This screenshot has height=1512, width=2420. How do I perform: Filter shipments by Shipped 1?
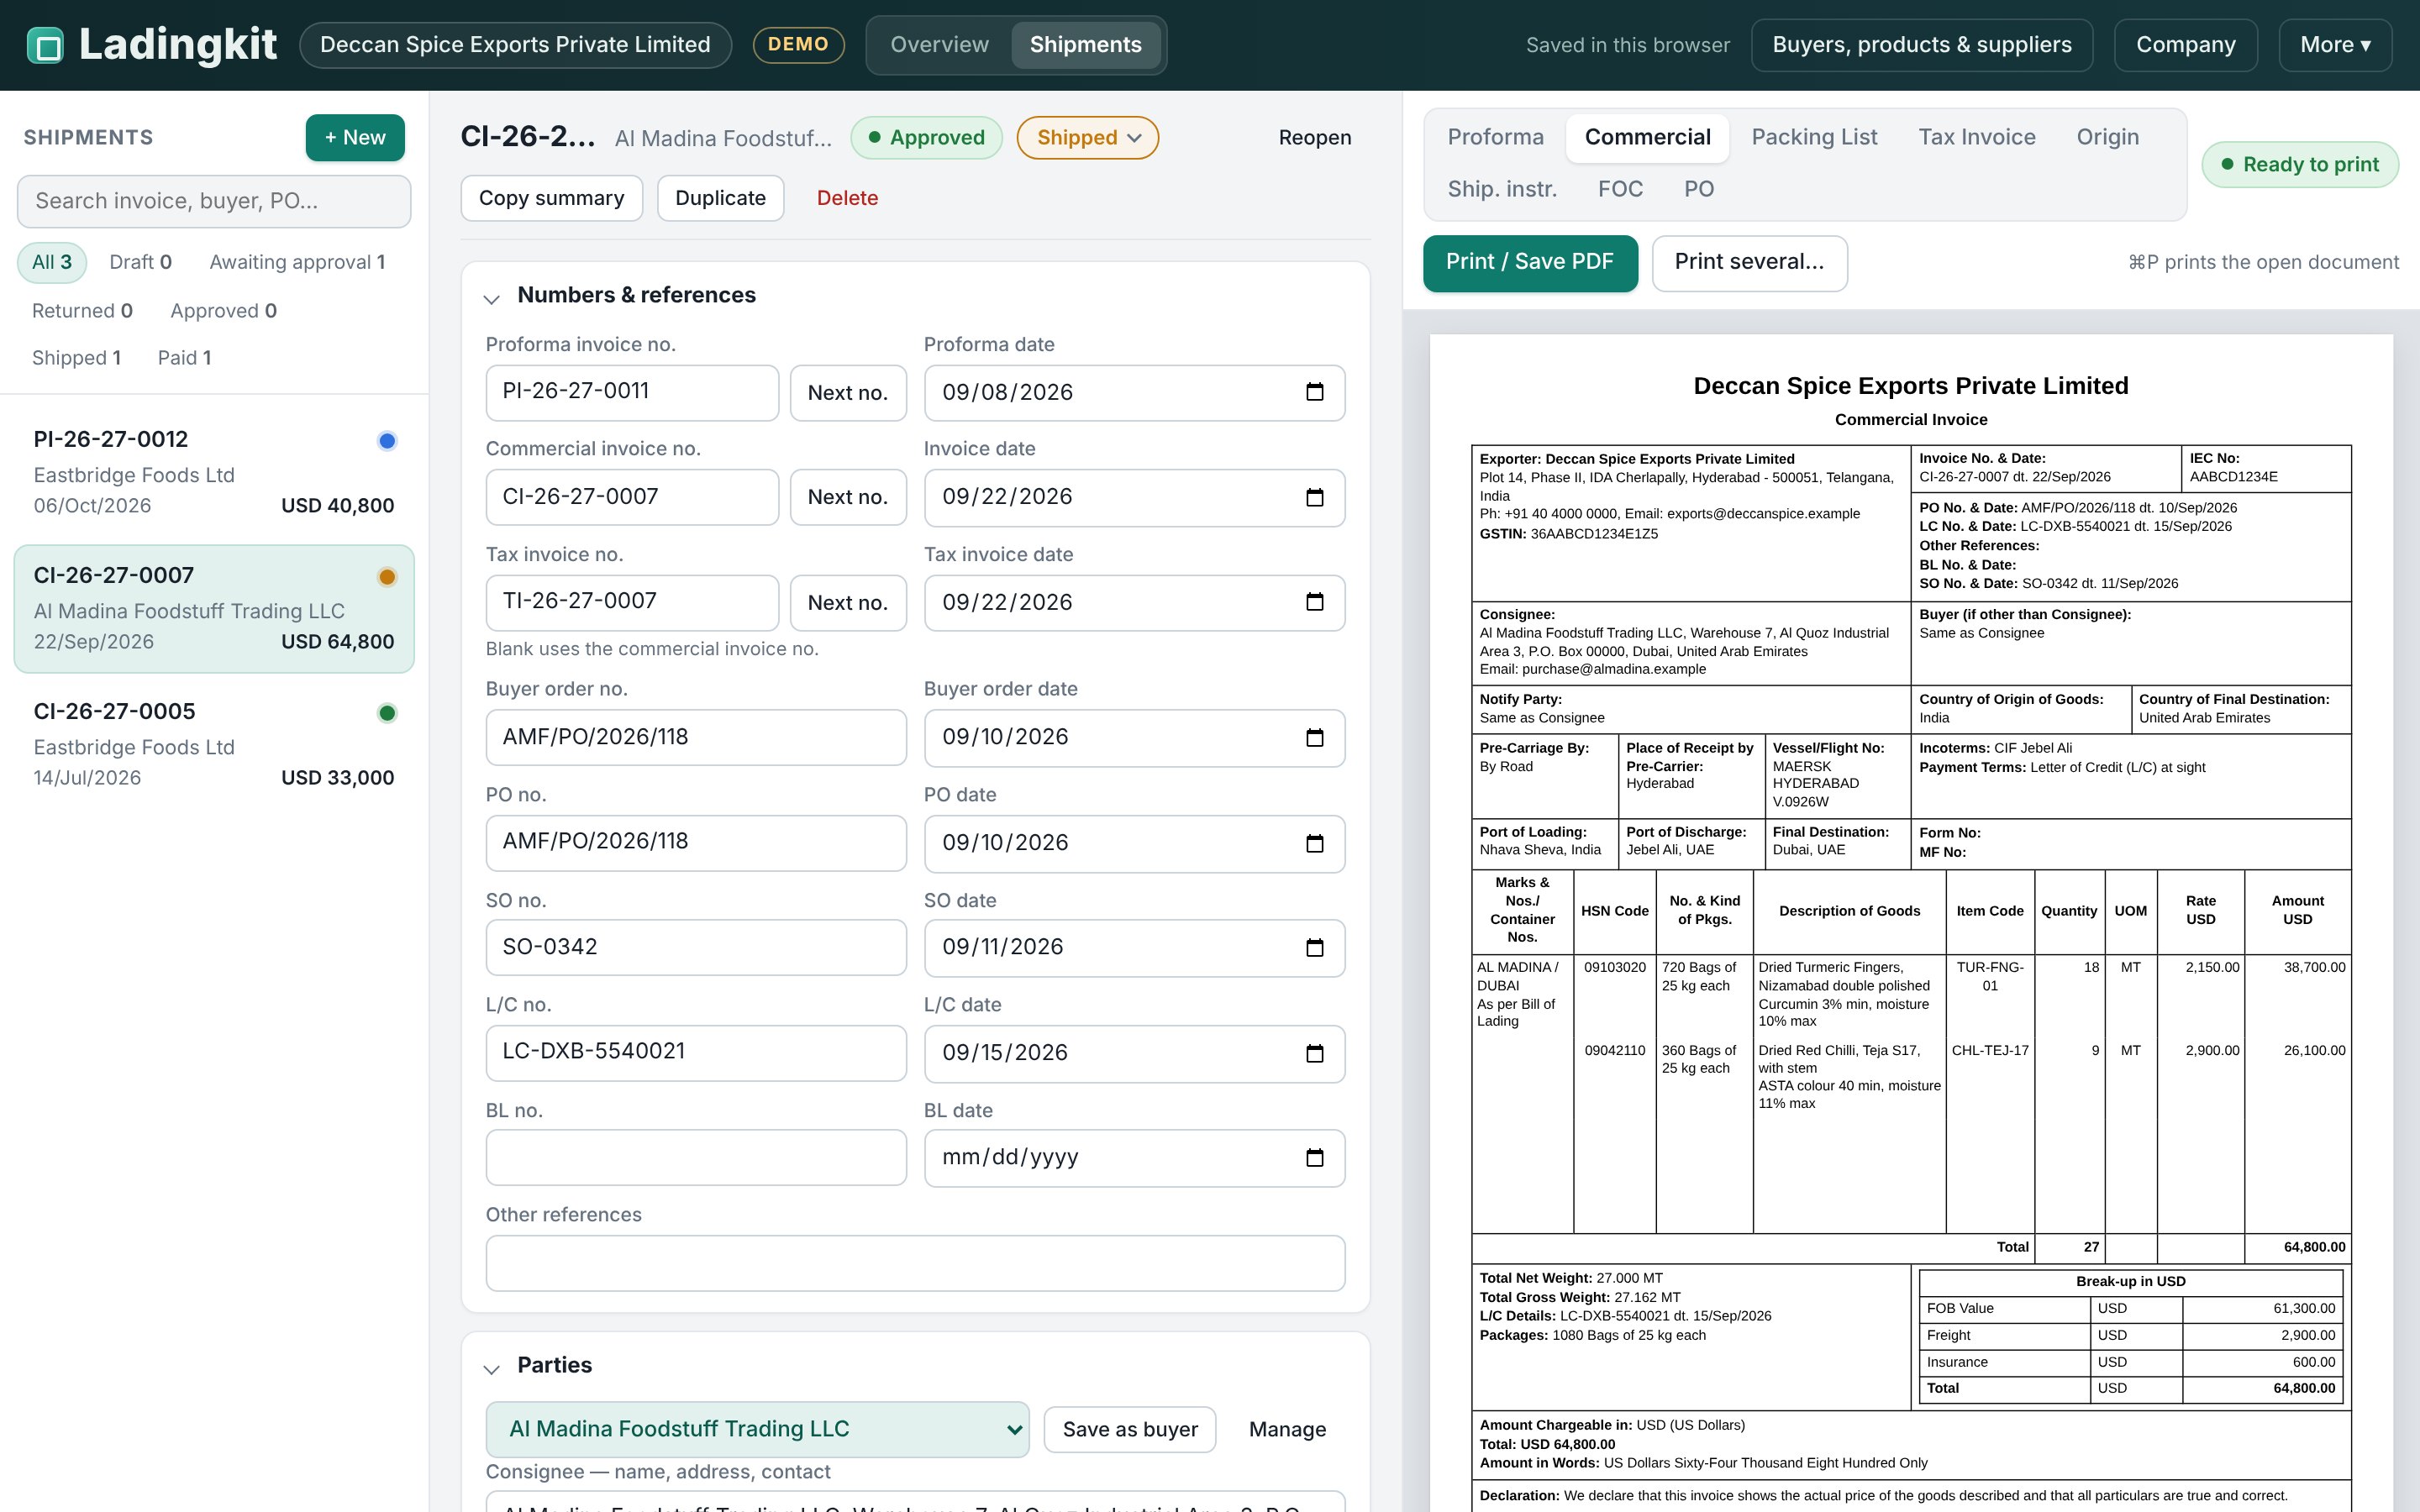click(76, 358)
